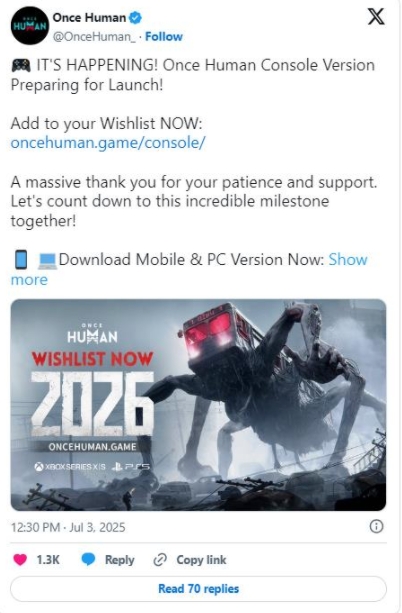The width and height of the screenshot is (402, 613).
Task: Open the 2026 Wishlist Now image
Action: tap(198, 405)
